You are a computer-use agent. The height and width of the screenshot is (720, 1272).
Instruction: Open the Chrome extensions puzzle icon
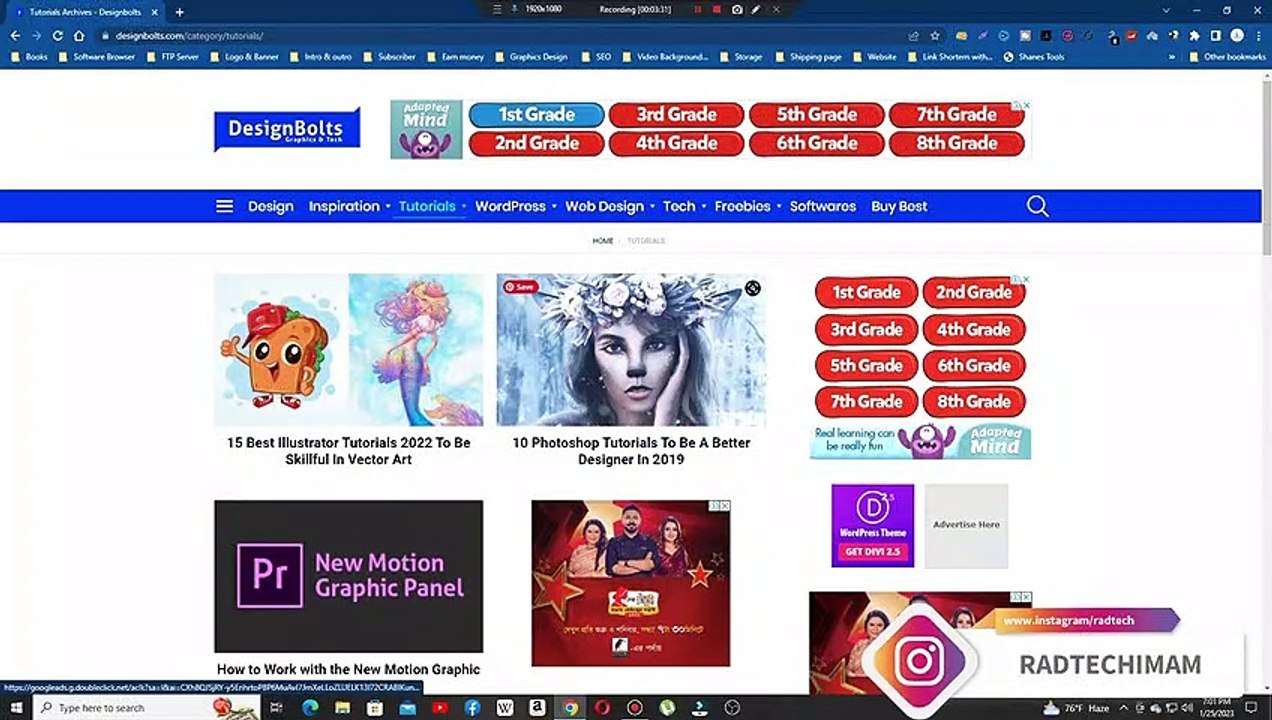pos(1196,36)
